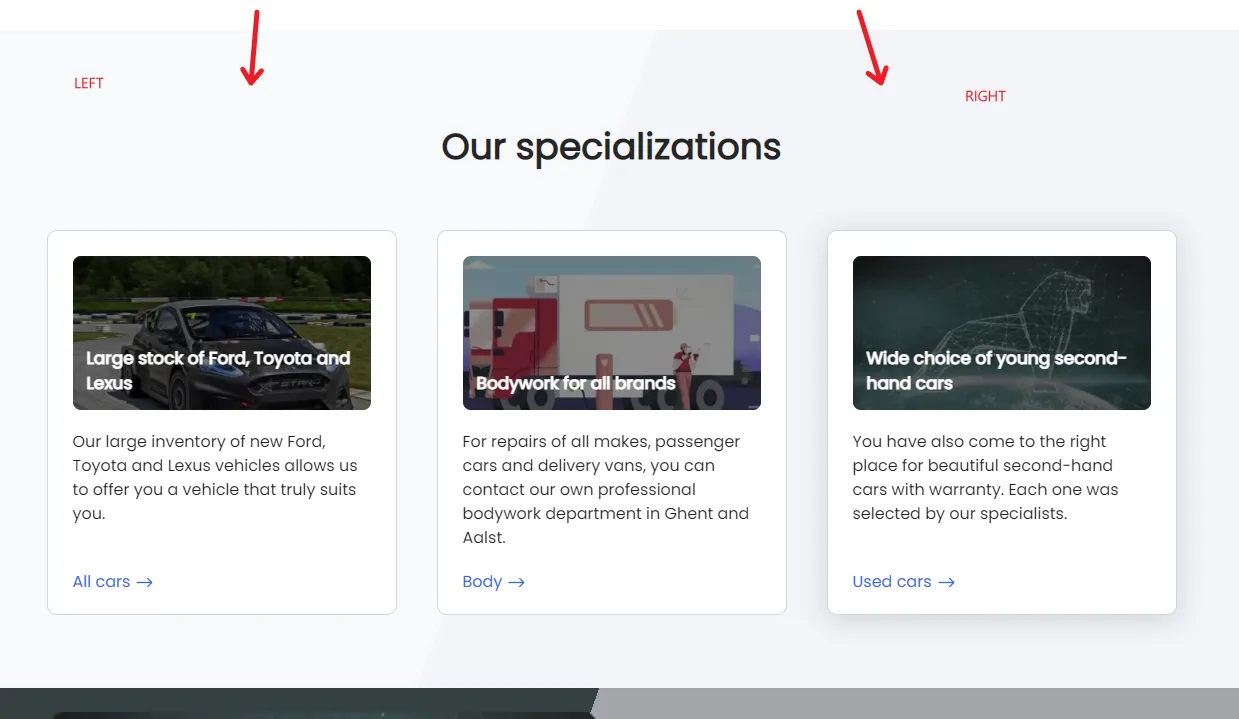Open the Bodywork illustration thumbnail

[612, 333]
